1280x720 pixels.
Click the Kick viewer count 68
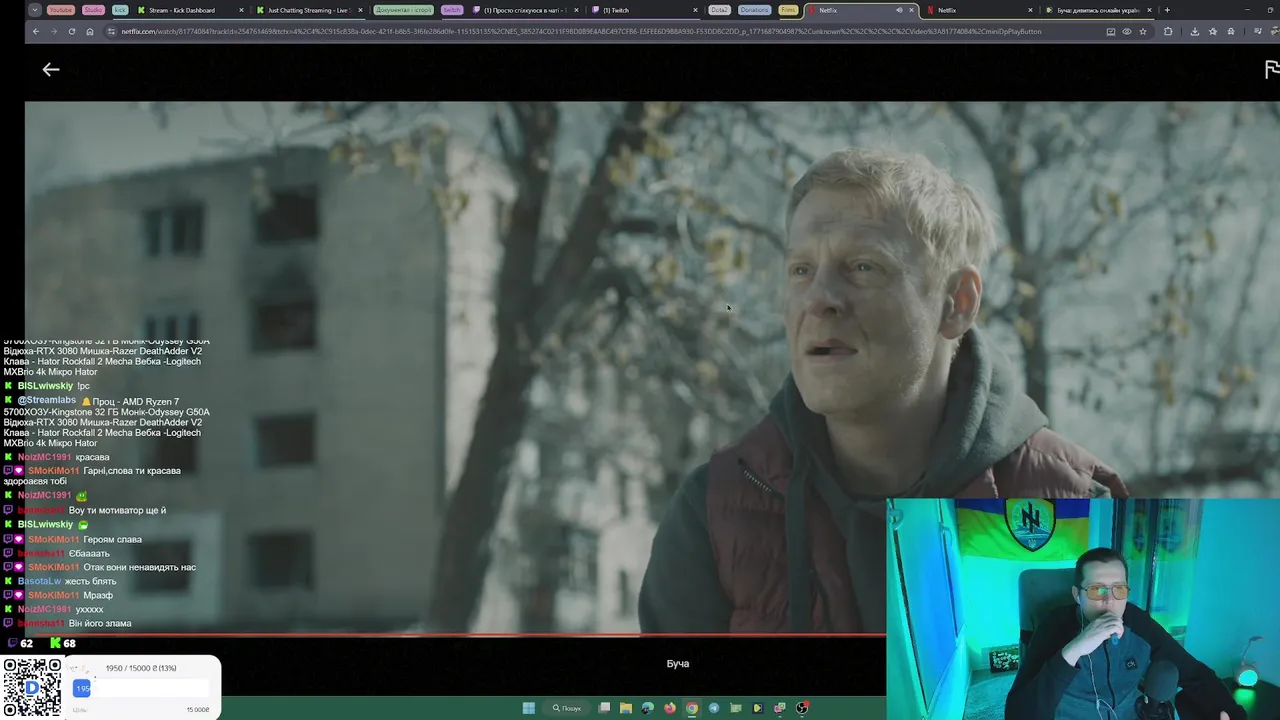[69, 643]
